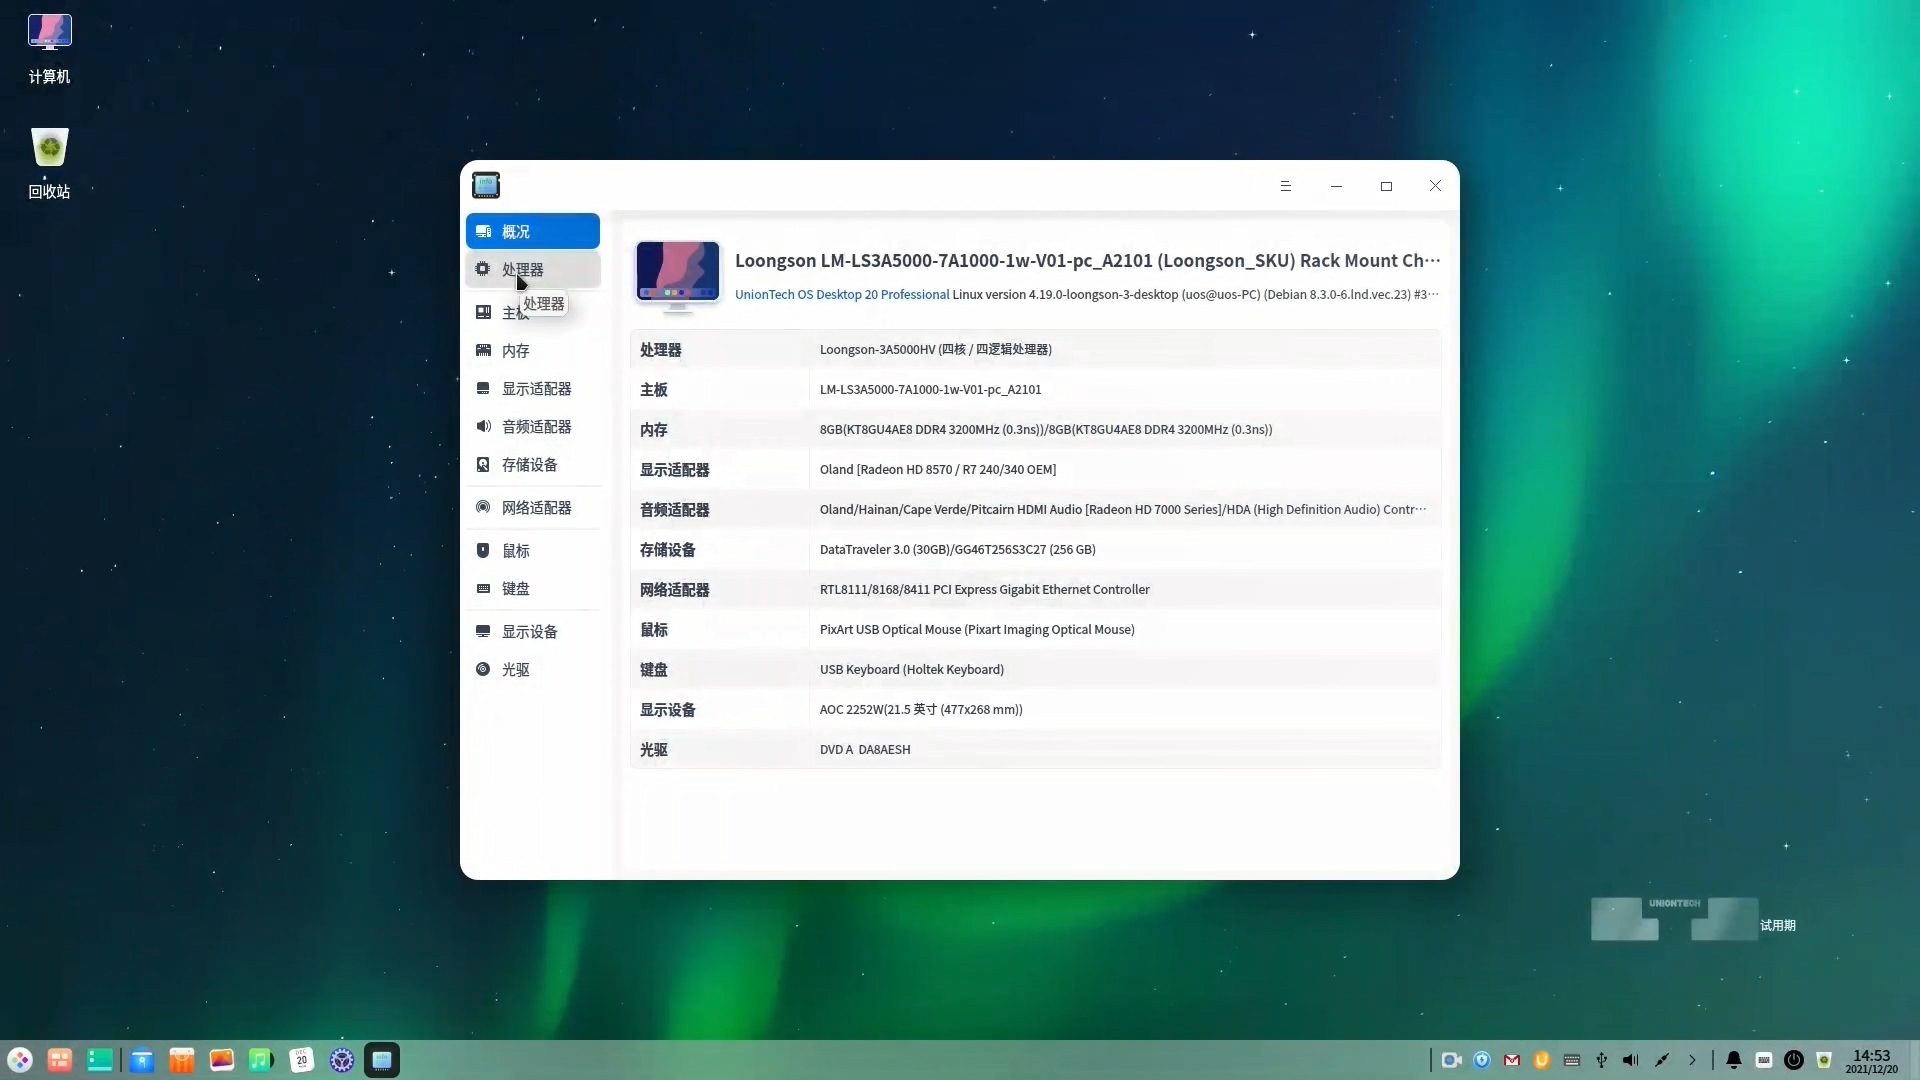Screen dimensions: 1920x1080
Task: Click the motherboard icon in sidebar
Action: (483, 312)
